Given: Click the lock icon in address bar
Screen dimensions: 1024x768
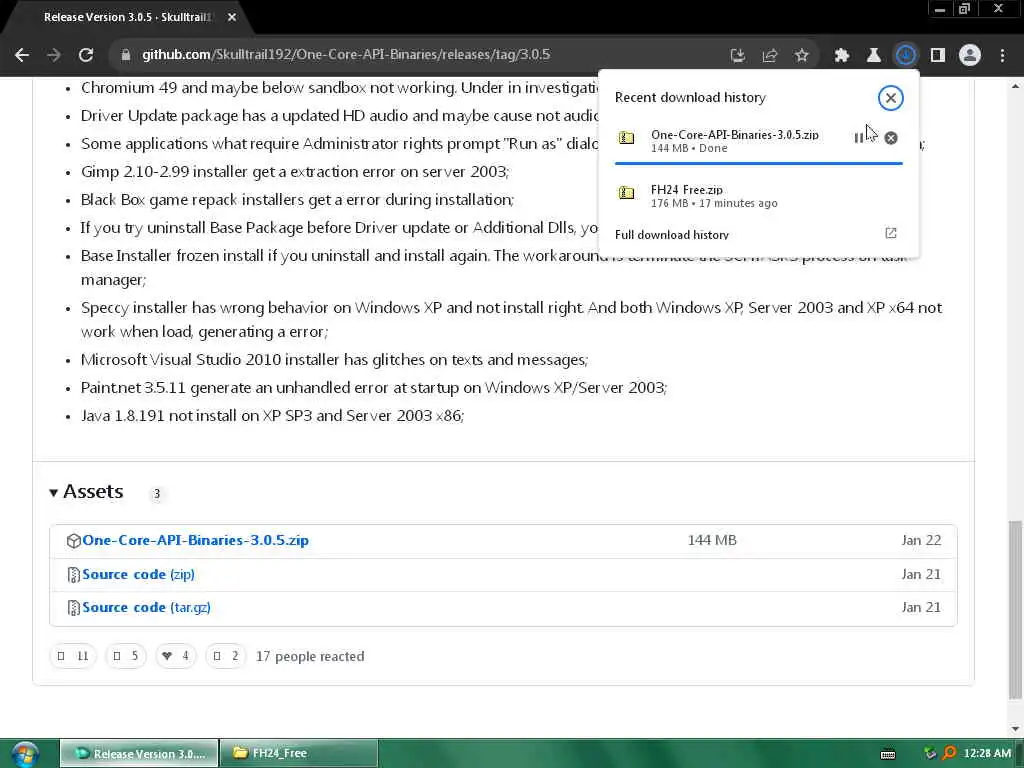Looking at the screenshot, I should pyautogui.click(x=125, y=55).
